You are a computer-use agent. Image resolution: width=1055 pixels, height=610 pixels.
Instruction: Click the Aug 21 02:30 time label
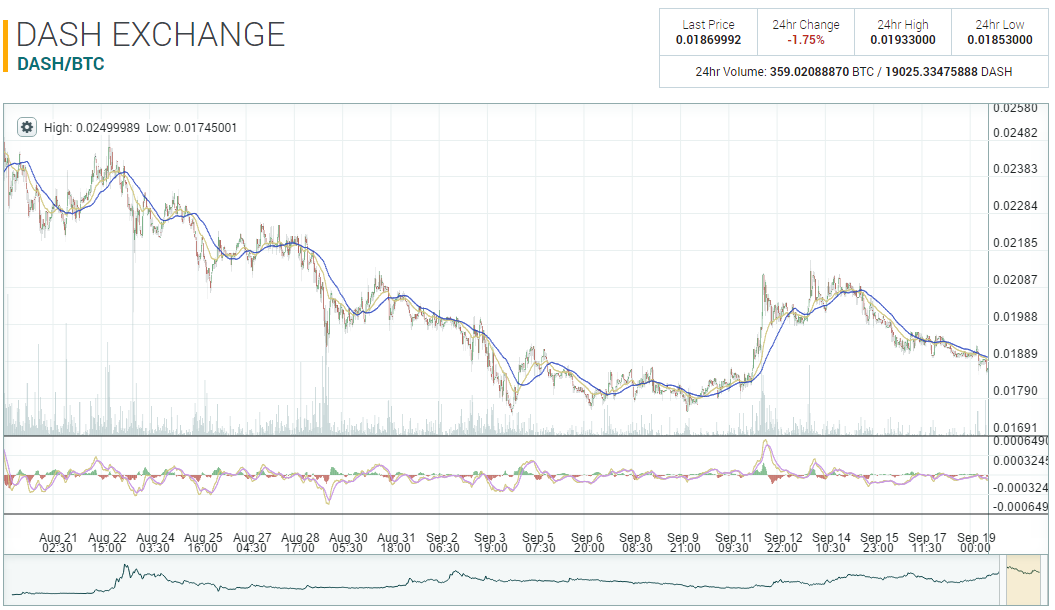[58, 542]
